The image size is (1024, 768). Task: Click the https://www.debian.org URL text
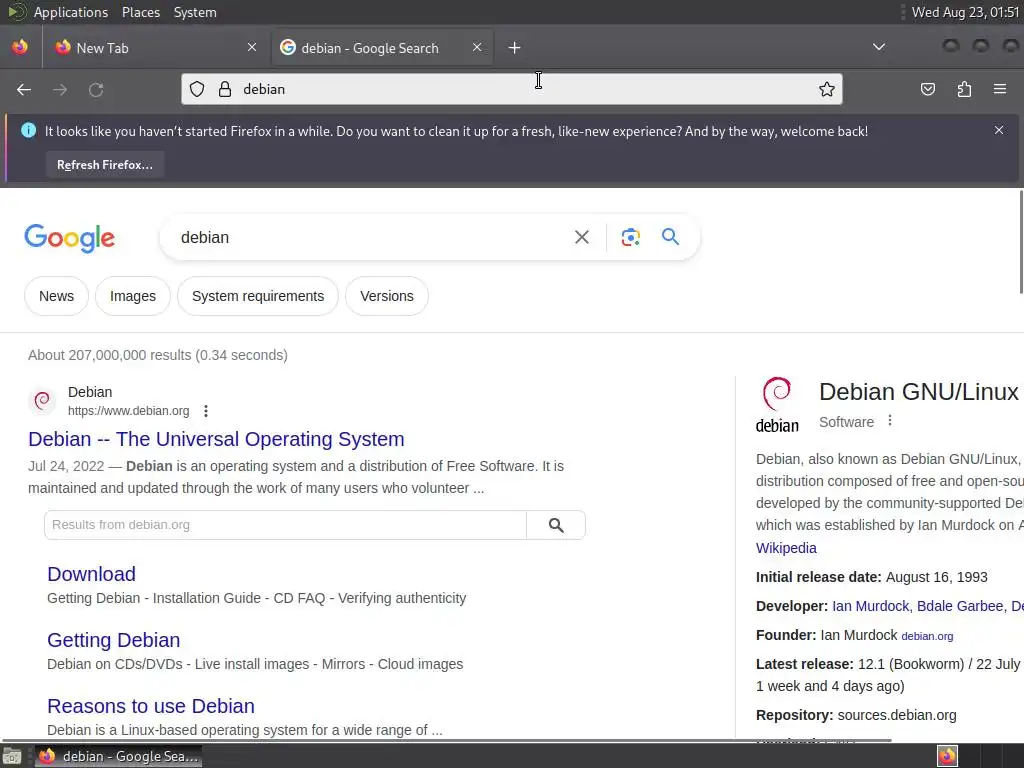click(129, 411)
